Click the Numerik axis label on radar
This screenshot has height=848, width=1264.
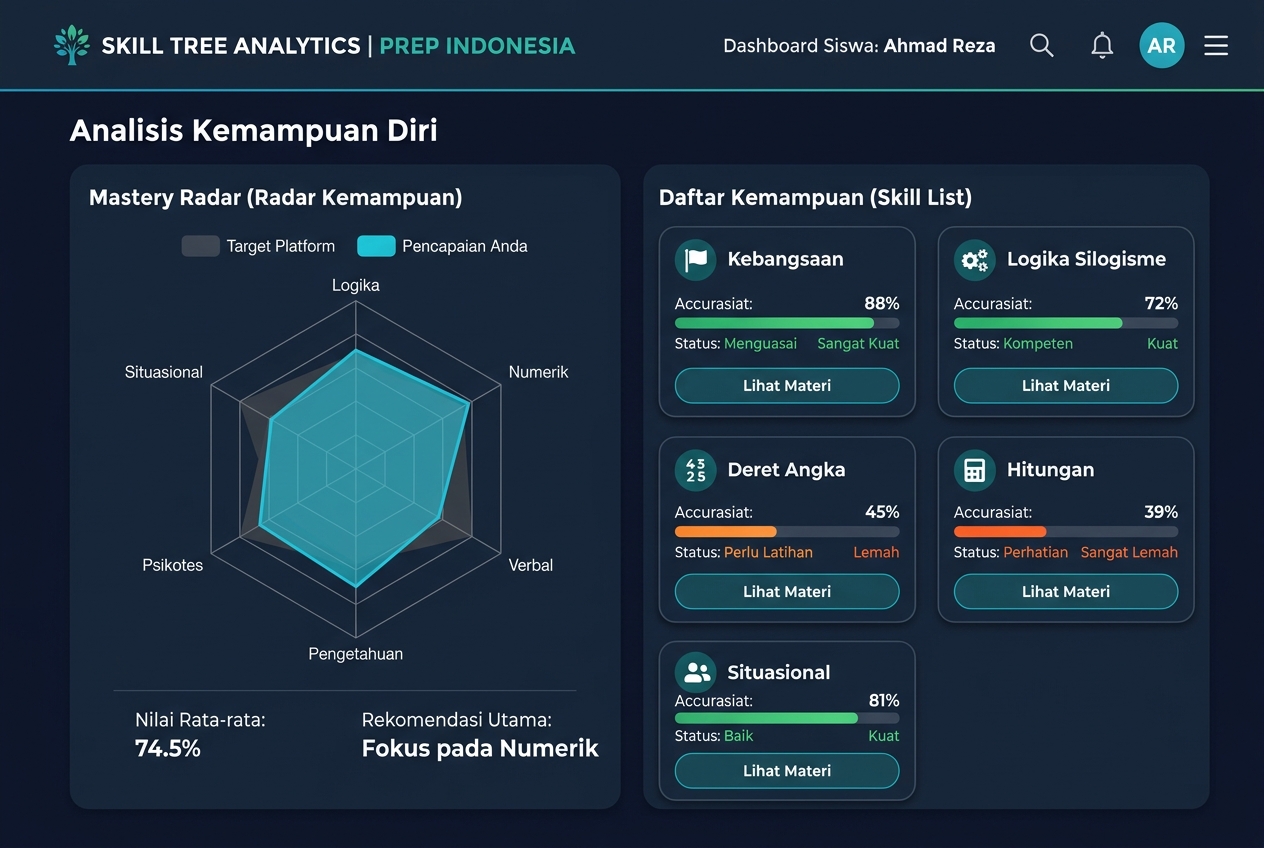point(538,372)
